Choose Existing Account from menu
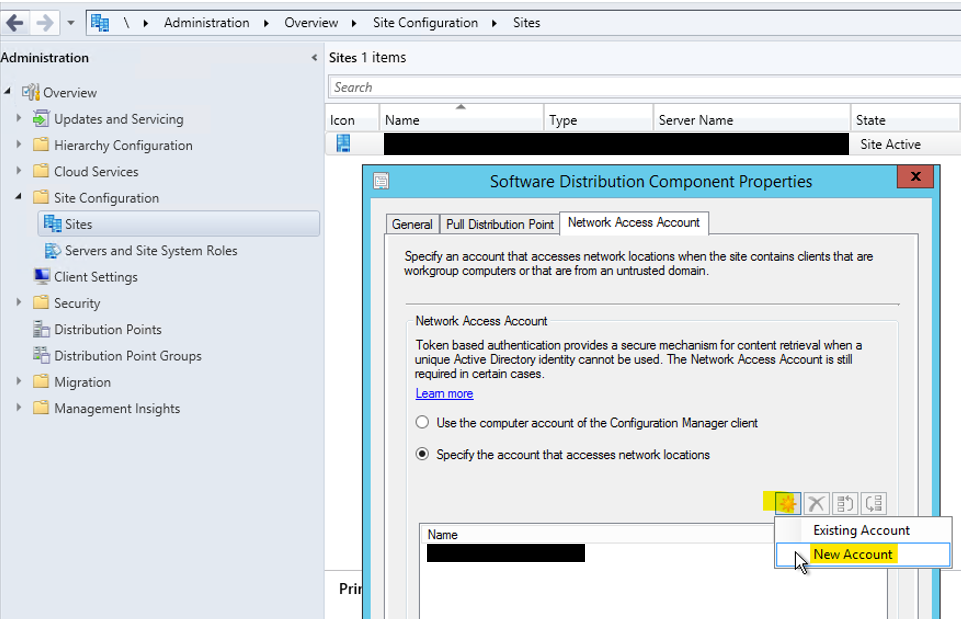This screenshot has height=619, width=961. tap(862, 530)
